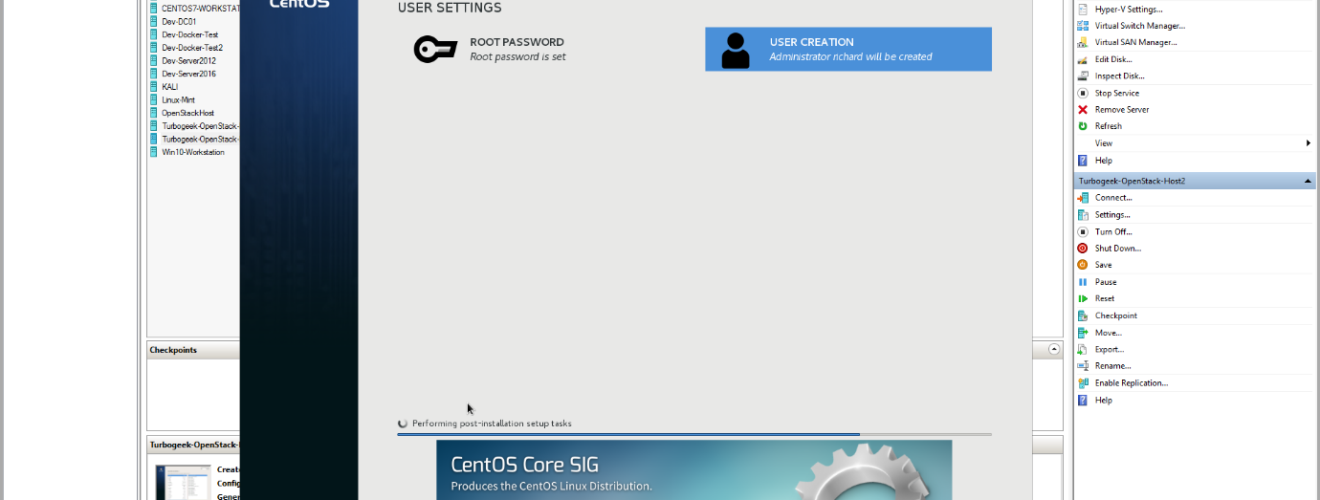Click the red Remove Server icon
Viewport: 1320px width, 500px height.
point(1082,110)
